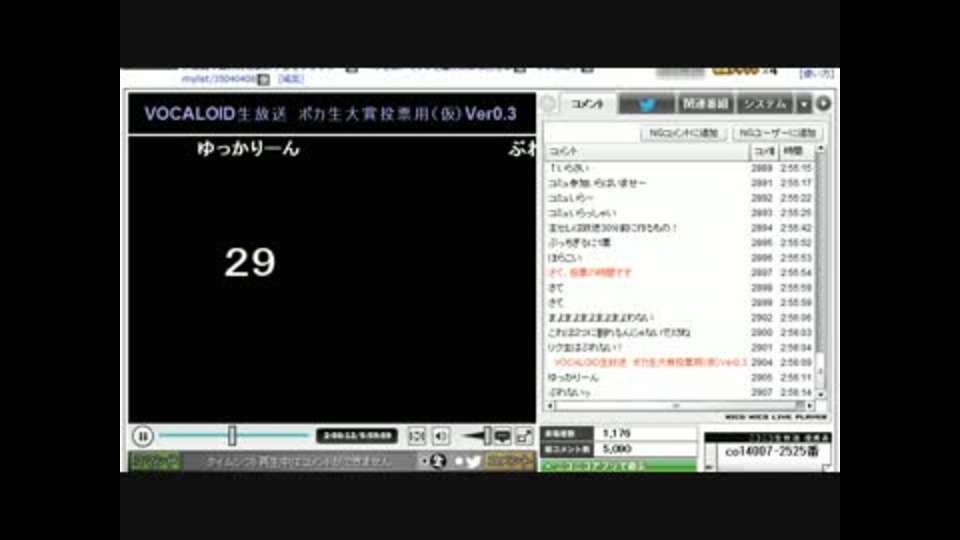Image resolution: width=960 pixels, height=540 pixels.
Task: Click the disabled comment input field
Action: [x=300, y=461]
